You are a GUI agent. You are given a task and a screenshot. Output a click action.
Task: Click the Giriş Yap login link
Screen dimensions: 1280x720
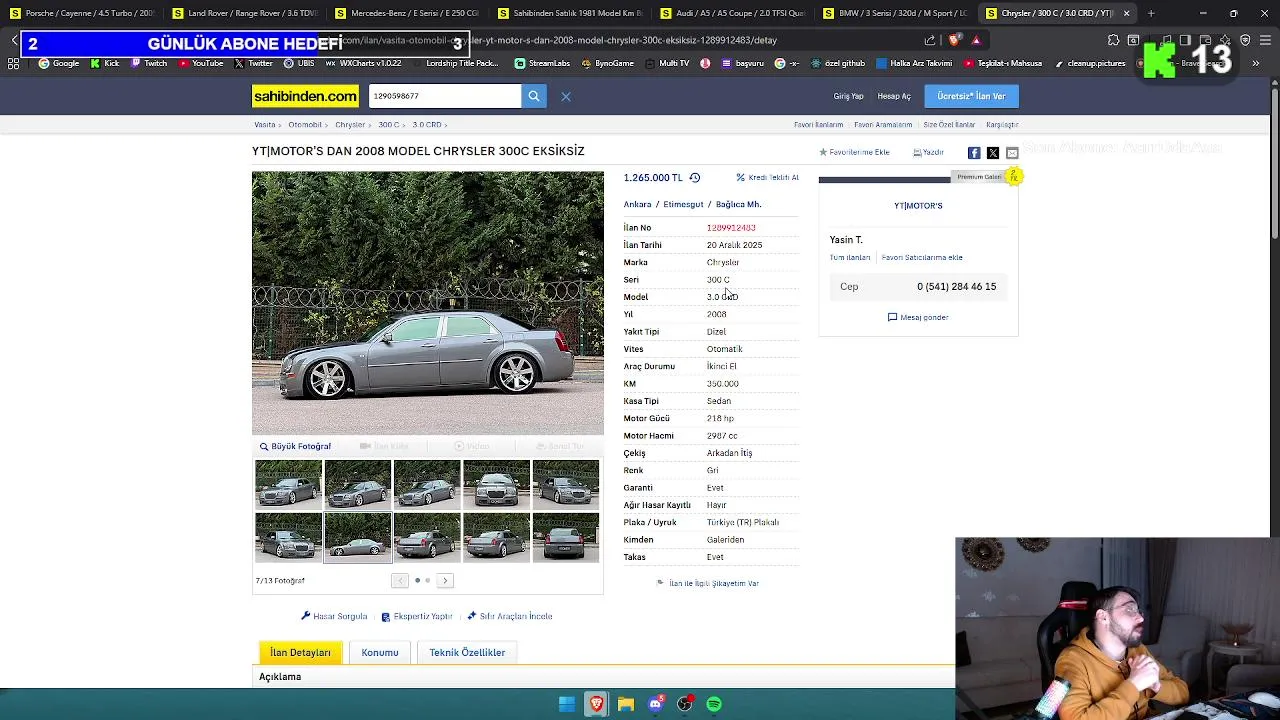click(848, 96)
